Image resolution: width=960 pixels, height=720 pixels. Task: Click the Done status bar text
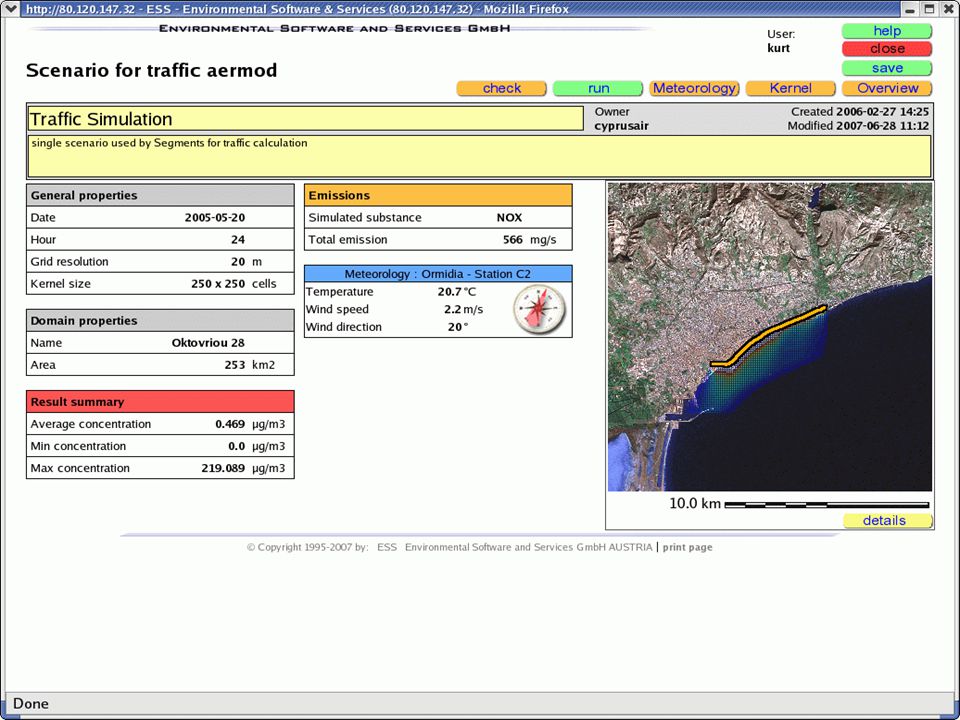[31, 703]
